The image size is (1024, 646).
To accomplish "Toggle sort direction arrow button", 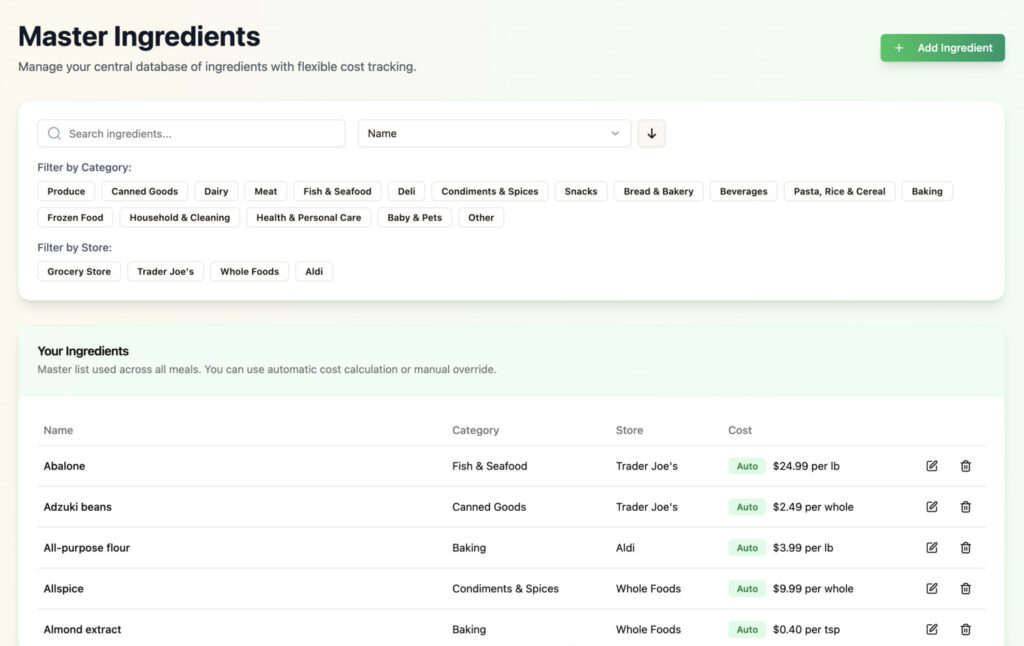I will [651, 134].
